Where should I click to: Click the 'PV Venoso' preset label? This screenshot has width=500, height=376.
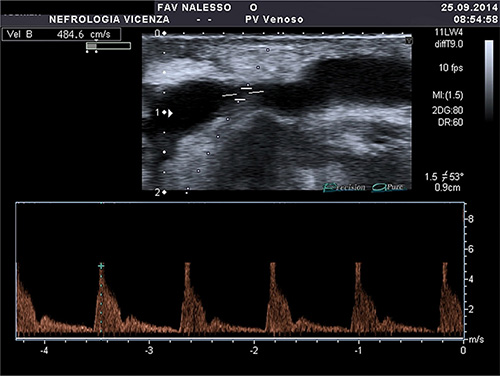coord(274,19)
